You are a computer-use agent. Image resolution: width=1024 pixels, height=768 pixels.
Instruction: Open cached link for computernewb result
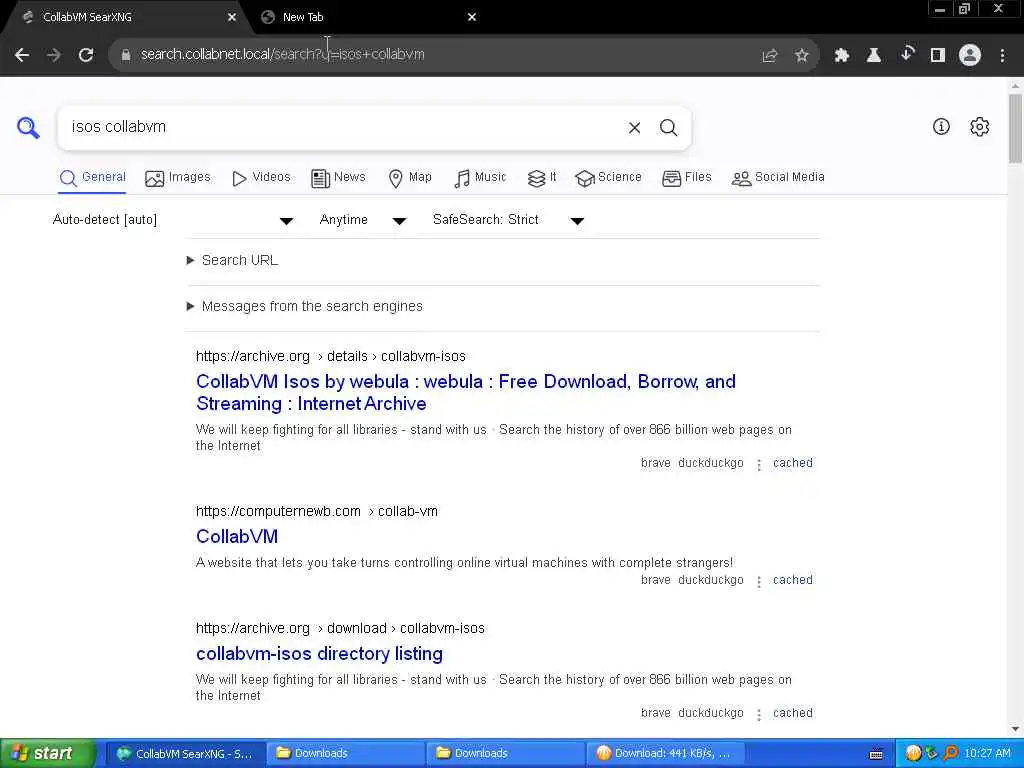(x=793, y=580)
